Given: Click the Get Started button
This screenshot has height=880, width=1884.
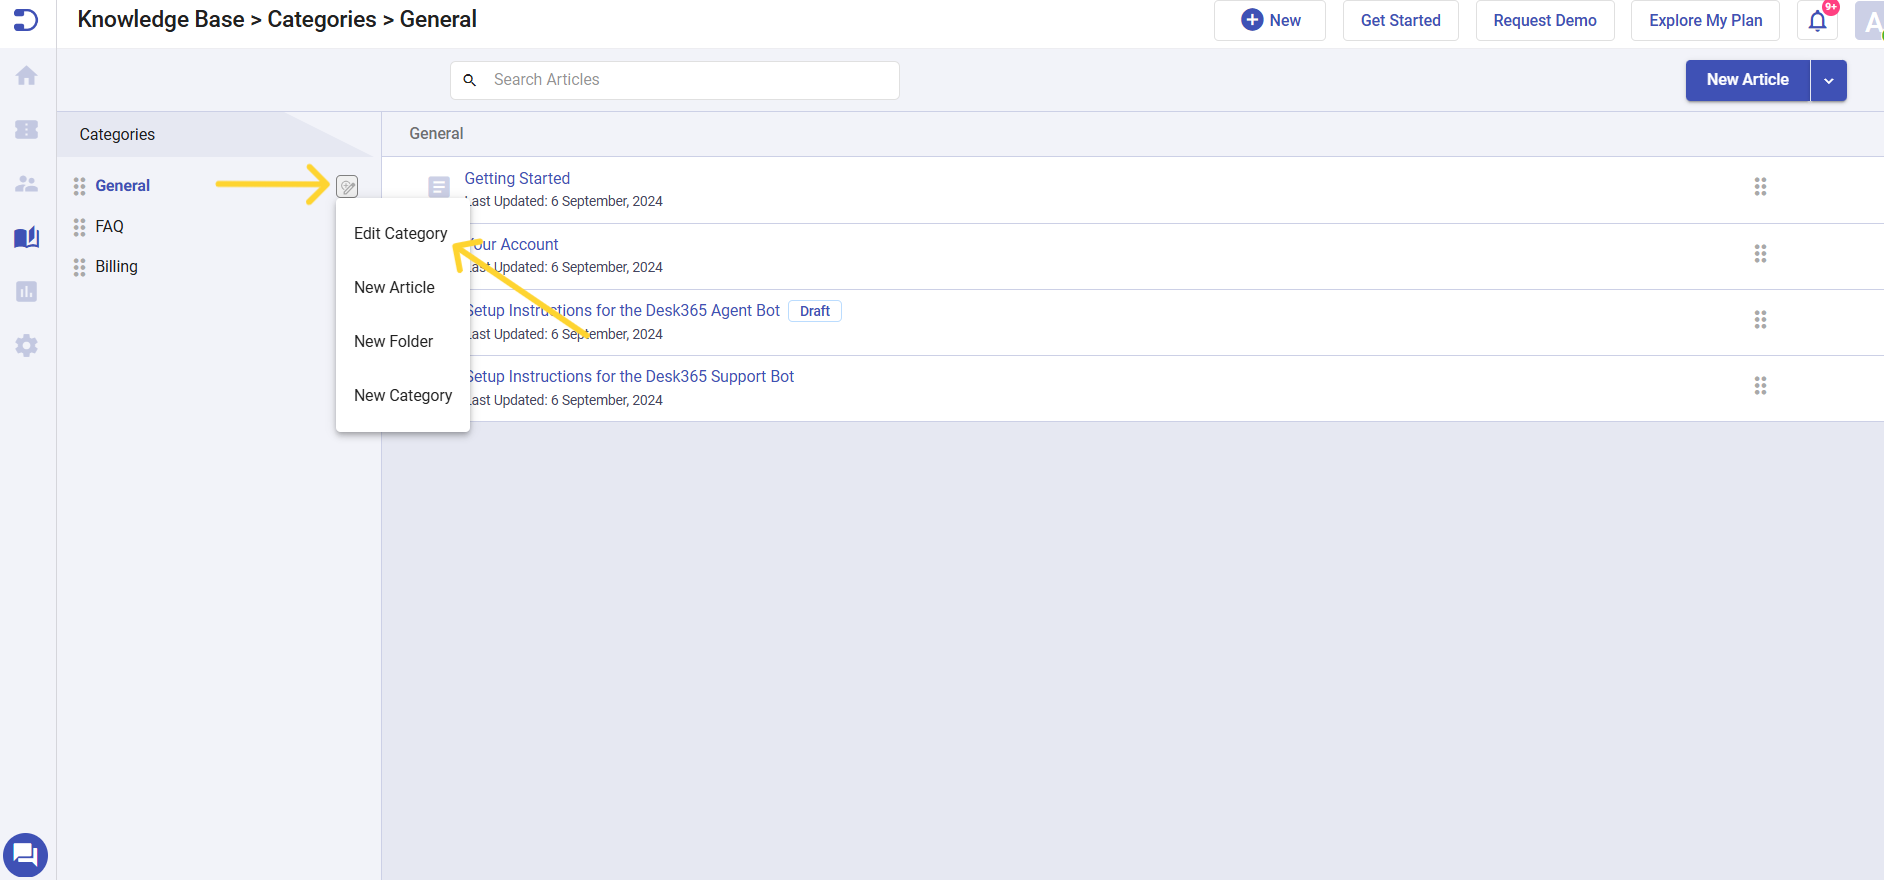Looking at the screenshot, I should pos(1400,20).
